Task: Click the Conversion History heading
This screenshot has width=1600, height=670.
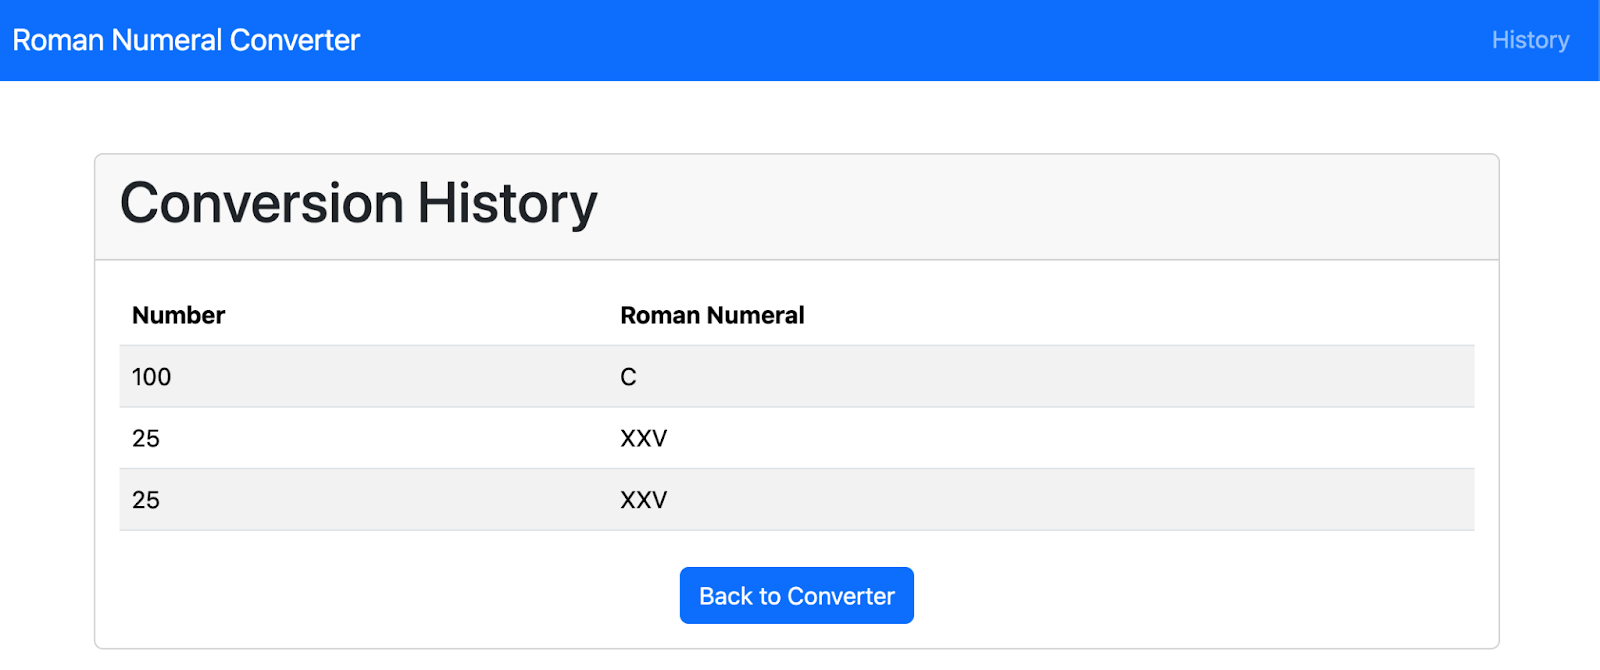Action: pos(358,204)
